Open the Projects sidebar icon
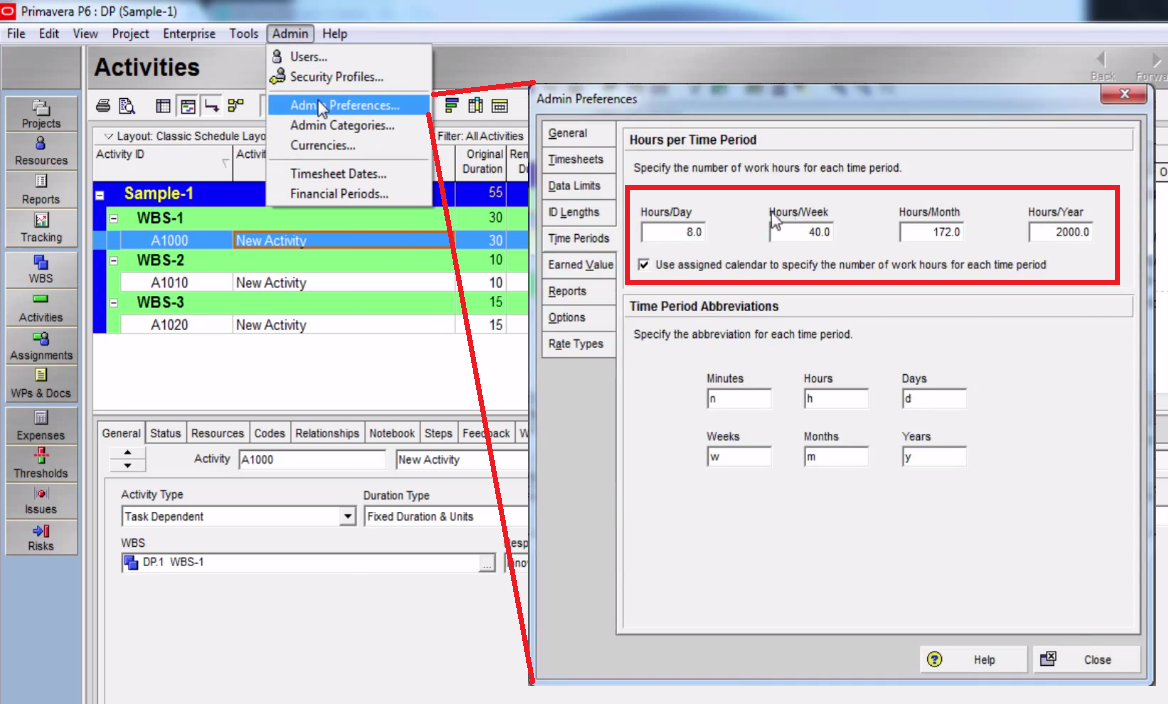The width and height of the screenshot is (1168, 704). [x=41, y=114]
